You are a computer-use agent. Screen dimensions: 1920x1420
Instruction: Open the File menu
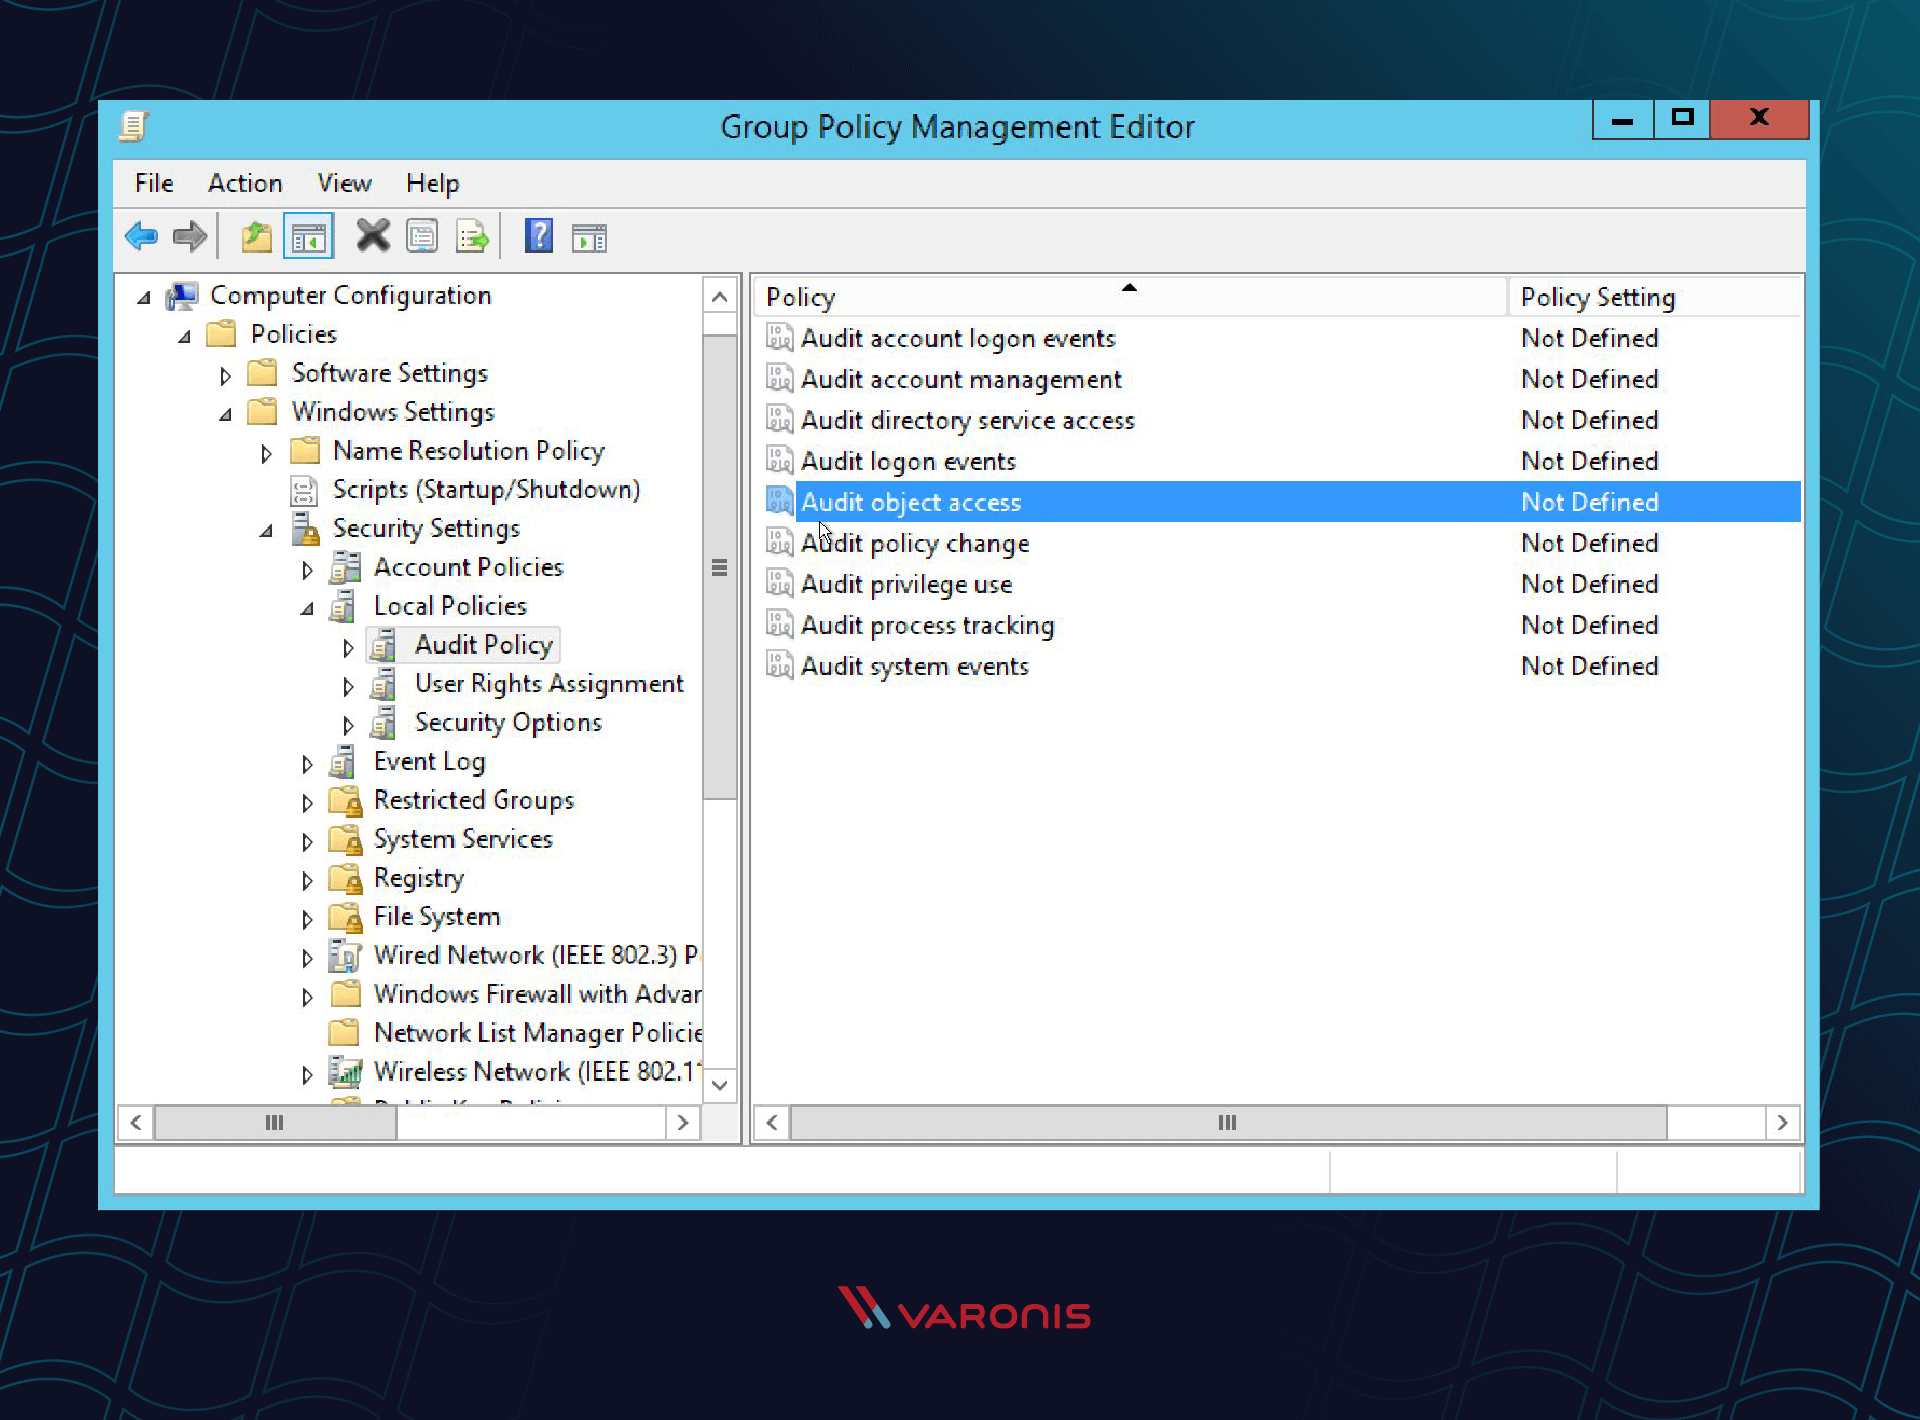(152, 182)
